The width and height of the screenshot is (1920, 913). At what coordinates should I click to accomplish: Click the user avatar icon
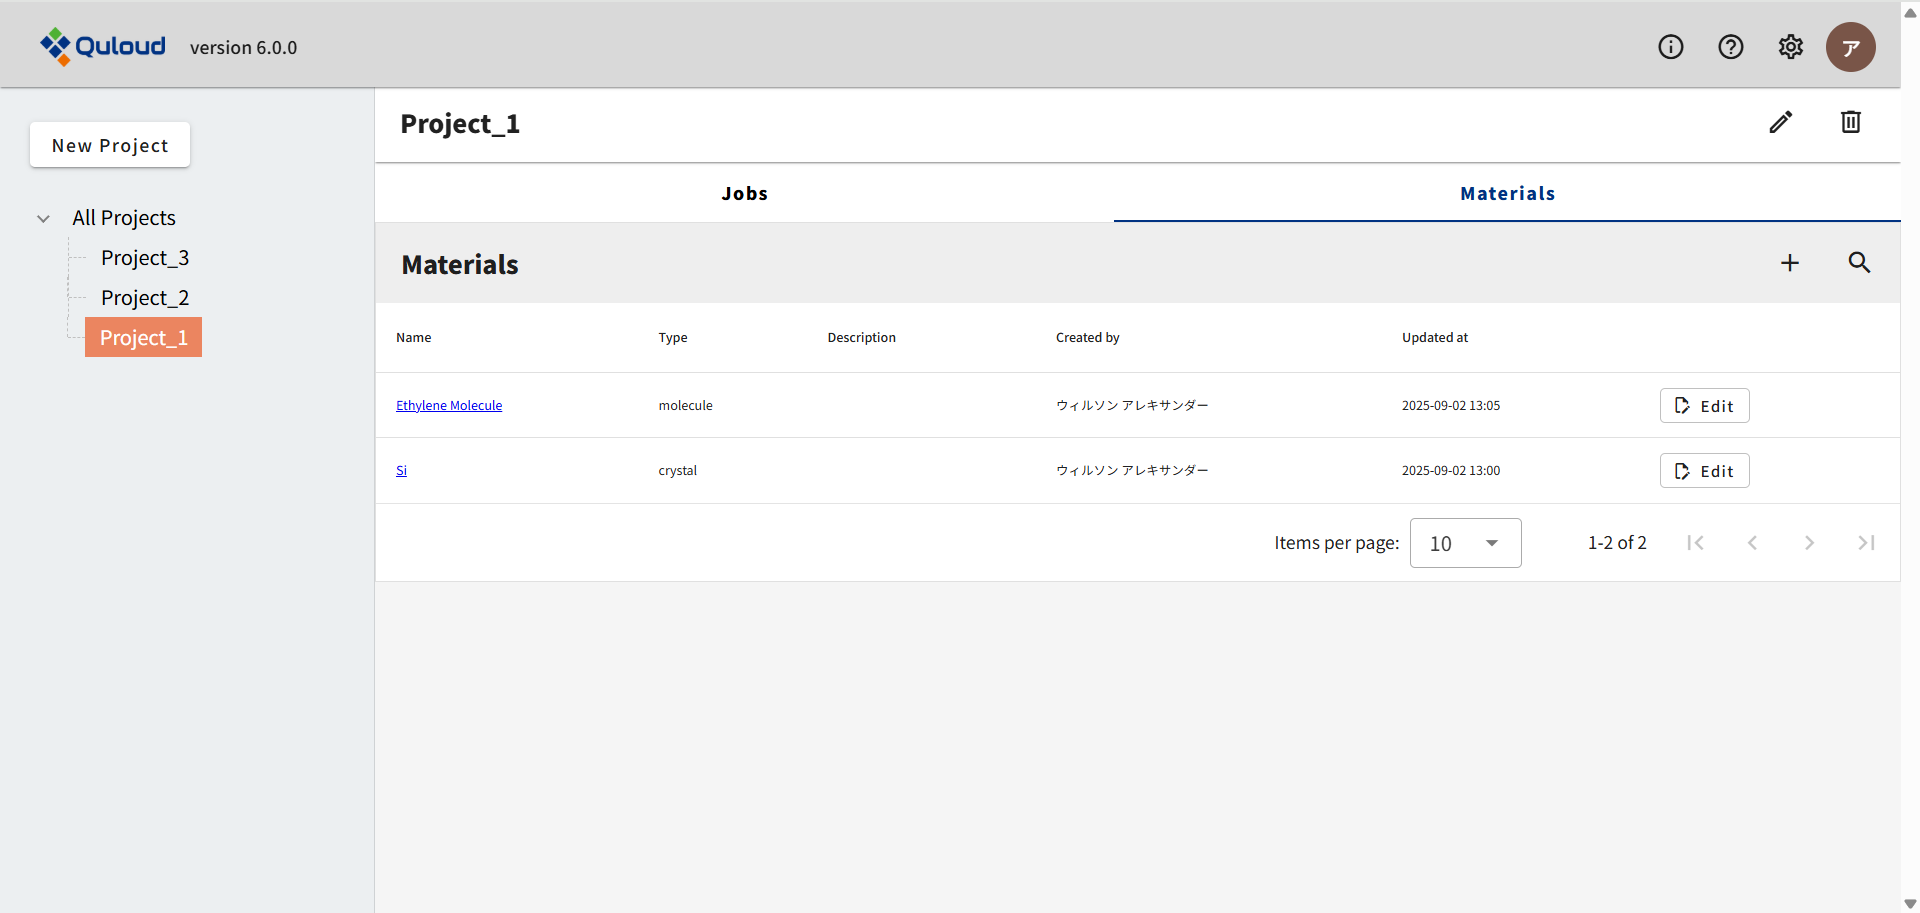coord(1850,47)
